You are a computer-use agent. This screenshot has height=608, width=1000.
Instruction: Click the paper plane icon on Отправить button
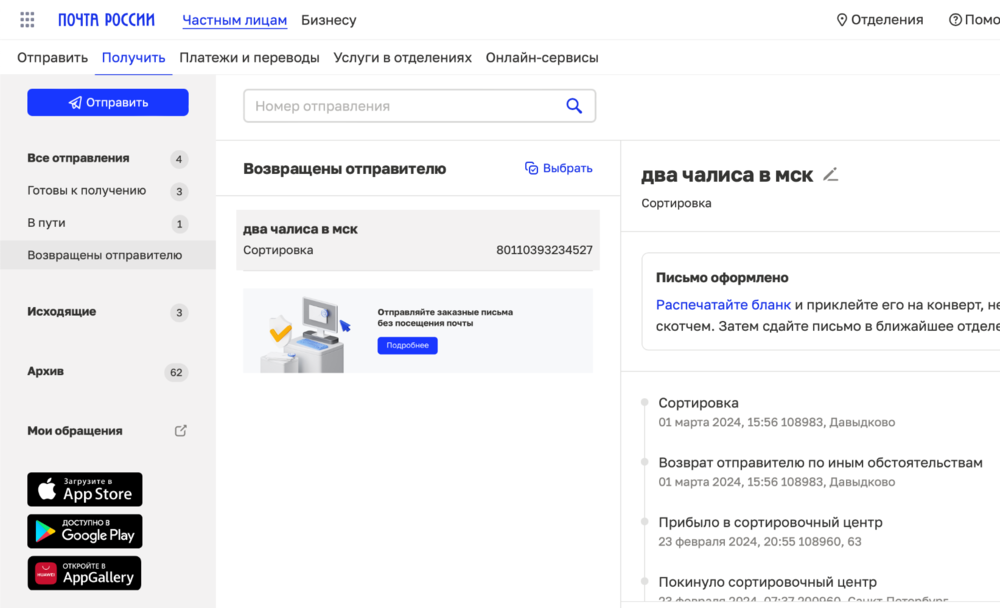[x=73, y=102]
